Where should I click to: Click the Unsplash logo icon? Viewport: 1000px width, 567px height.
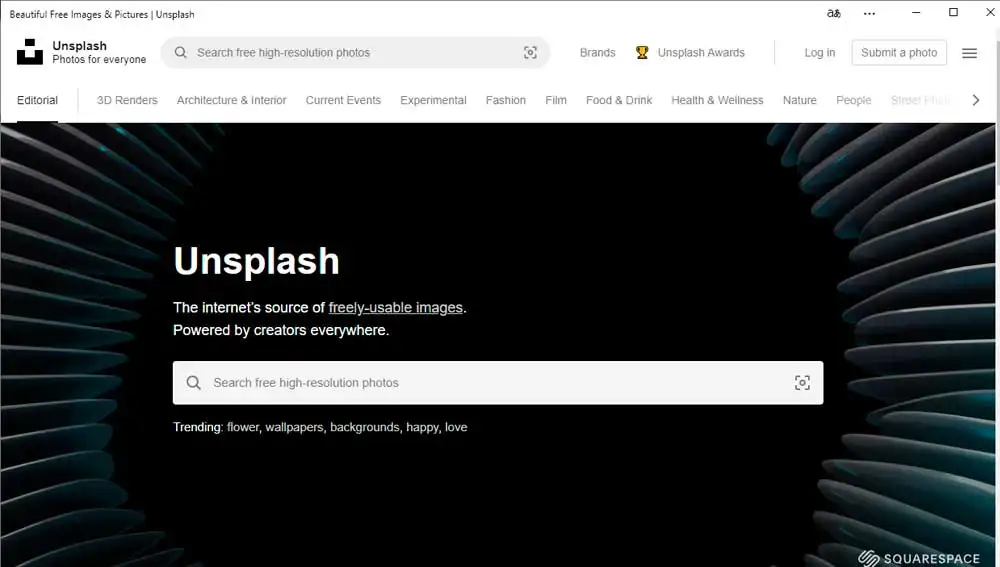coord(29,52)
